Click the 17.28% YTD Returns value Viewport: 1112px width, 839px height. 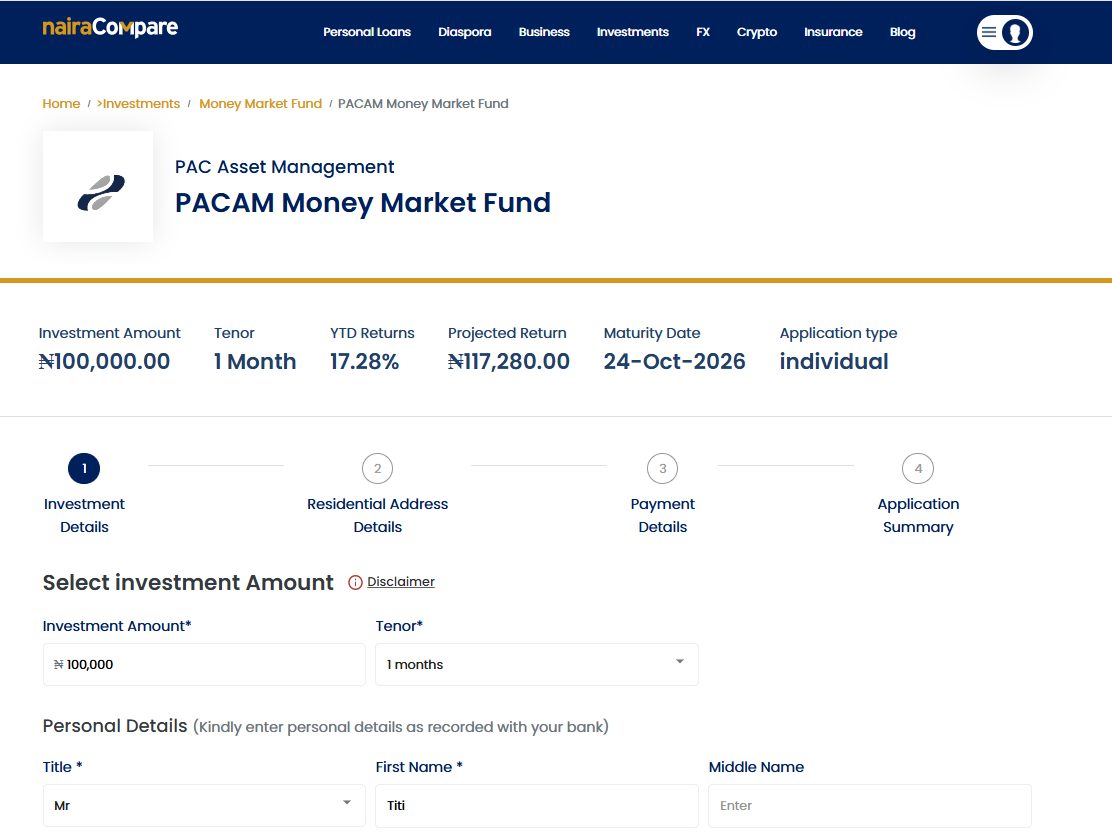(x=365, y=362)
